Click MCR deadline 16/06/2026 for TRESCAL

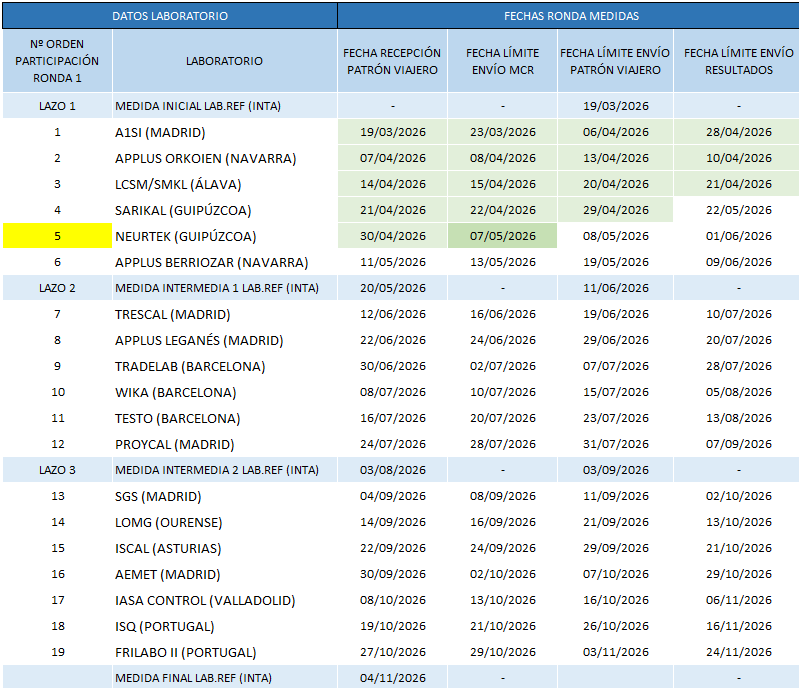(x=502, y=314)
